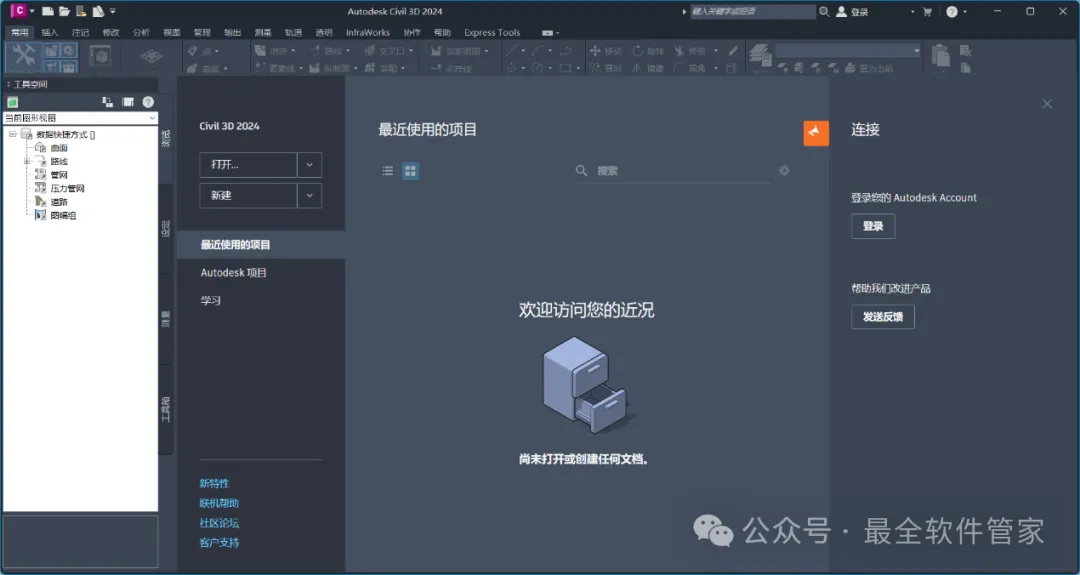The width and height of the screenshot is (1080, 575).
Task: Click the 移动 move tool in ribbon
Action: (606, 51)
